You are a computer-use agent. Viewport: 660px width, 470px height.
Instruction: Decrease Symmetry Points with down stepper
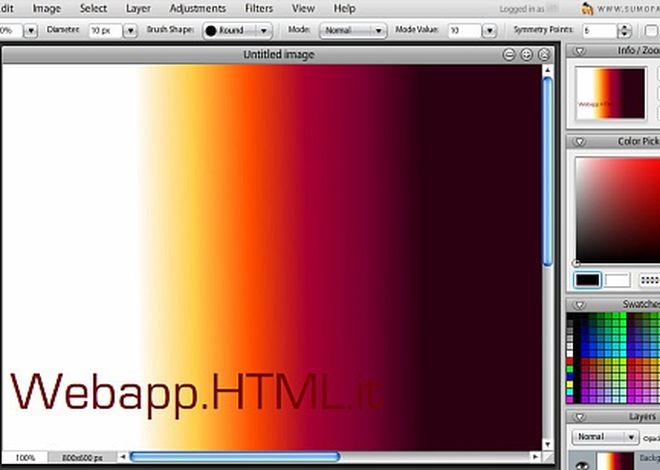(x=624, y=35)
